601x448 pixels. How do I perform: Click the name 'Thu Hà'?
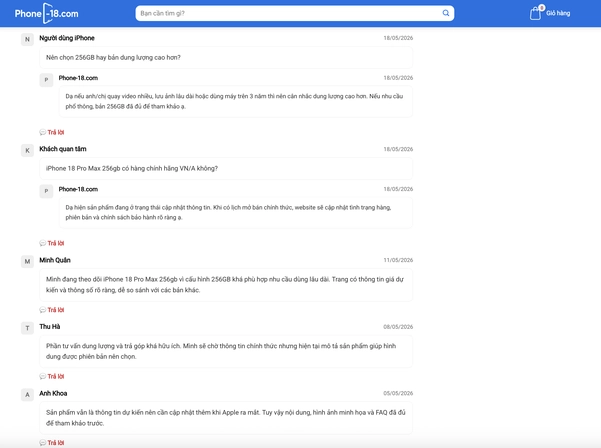coord(50,327)
